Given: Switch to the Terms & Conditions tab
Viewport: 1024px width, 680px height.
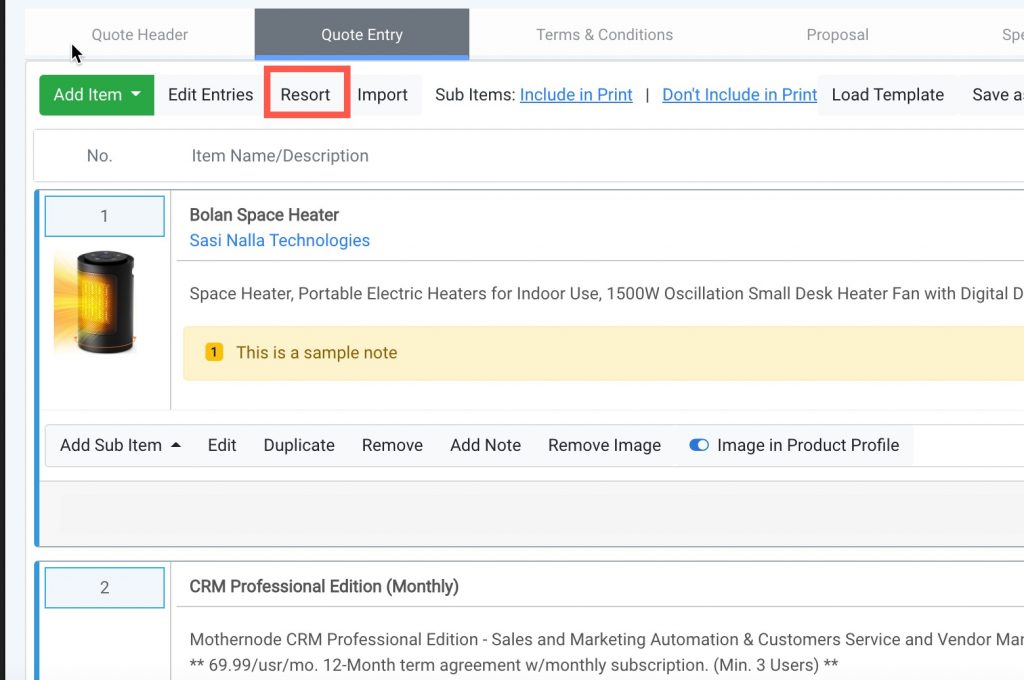Looking at the screenshot, I should pyautogui.click(x=604, y=34).
